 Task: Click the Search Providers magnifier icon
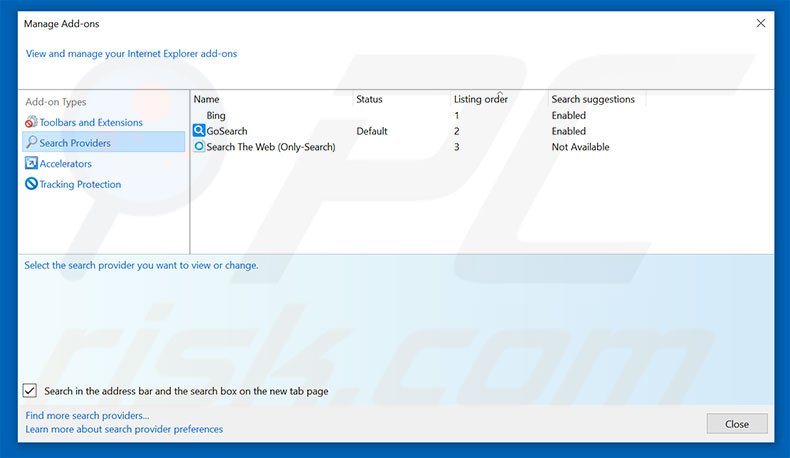point(31,143)
